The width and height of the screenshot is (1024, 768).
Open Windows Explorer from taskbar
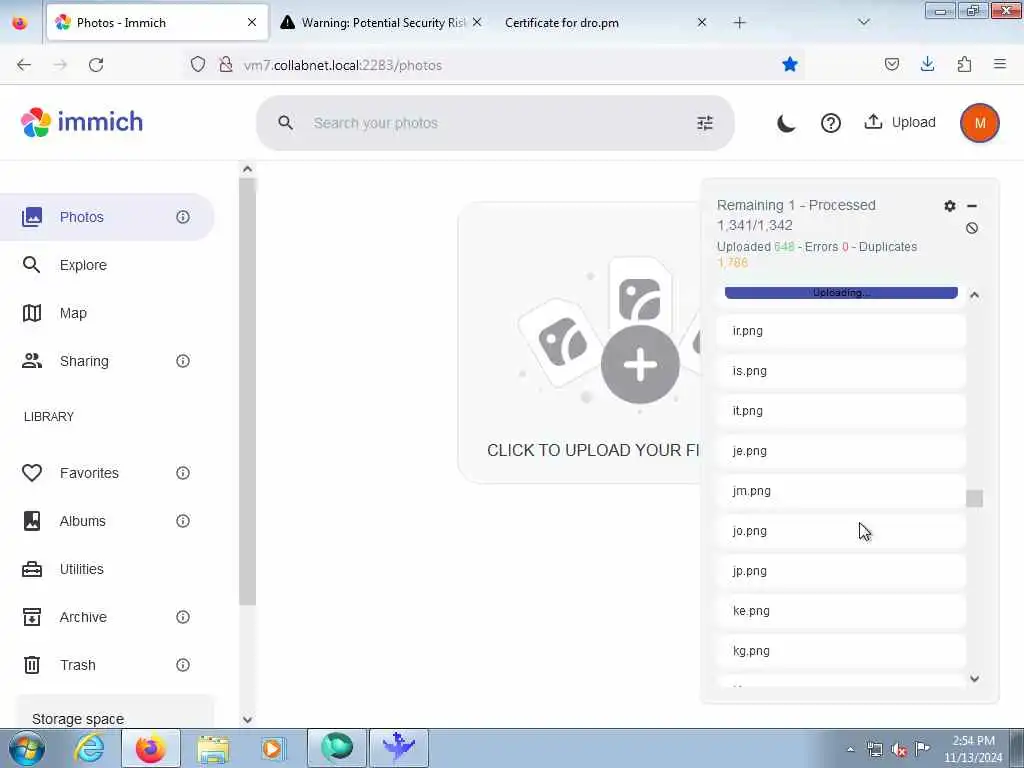(213, 748)
